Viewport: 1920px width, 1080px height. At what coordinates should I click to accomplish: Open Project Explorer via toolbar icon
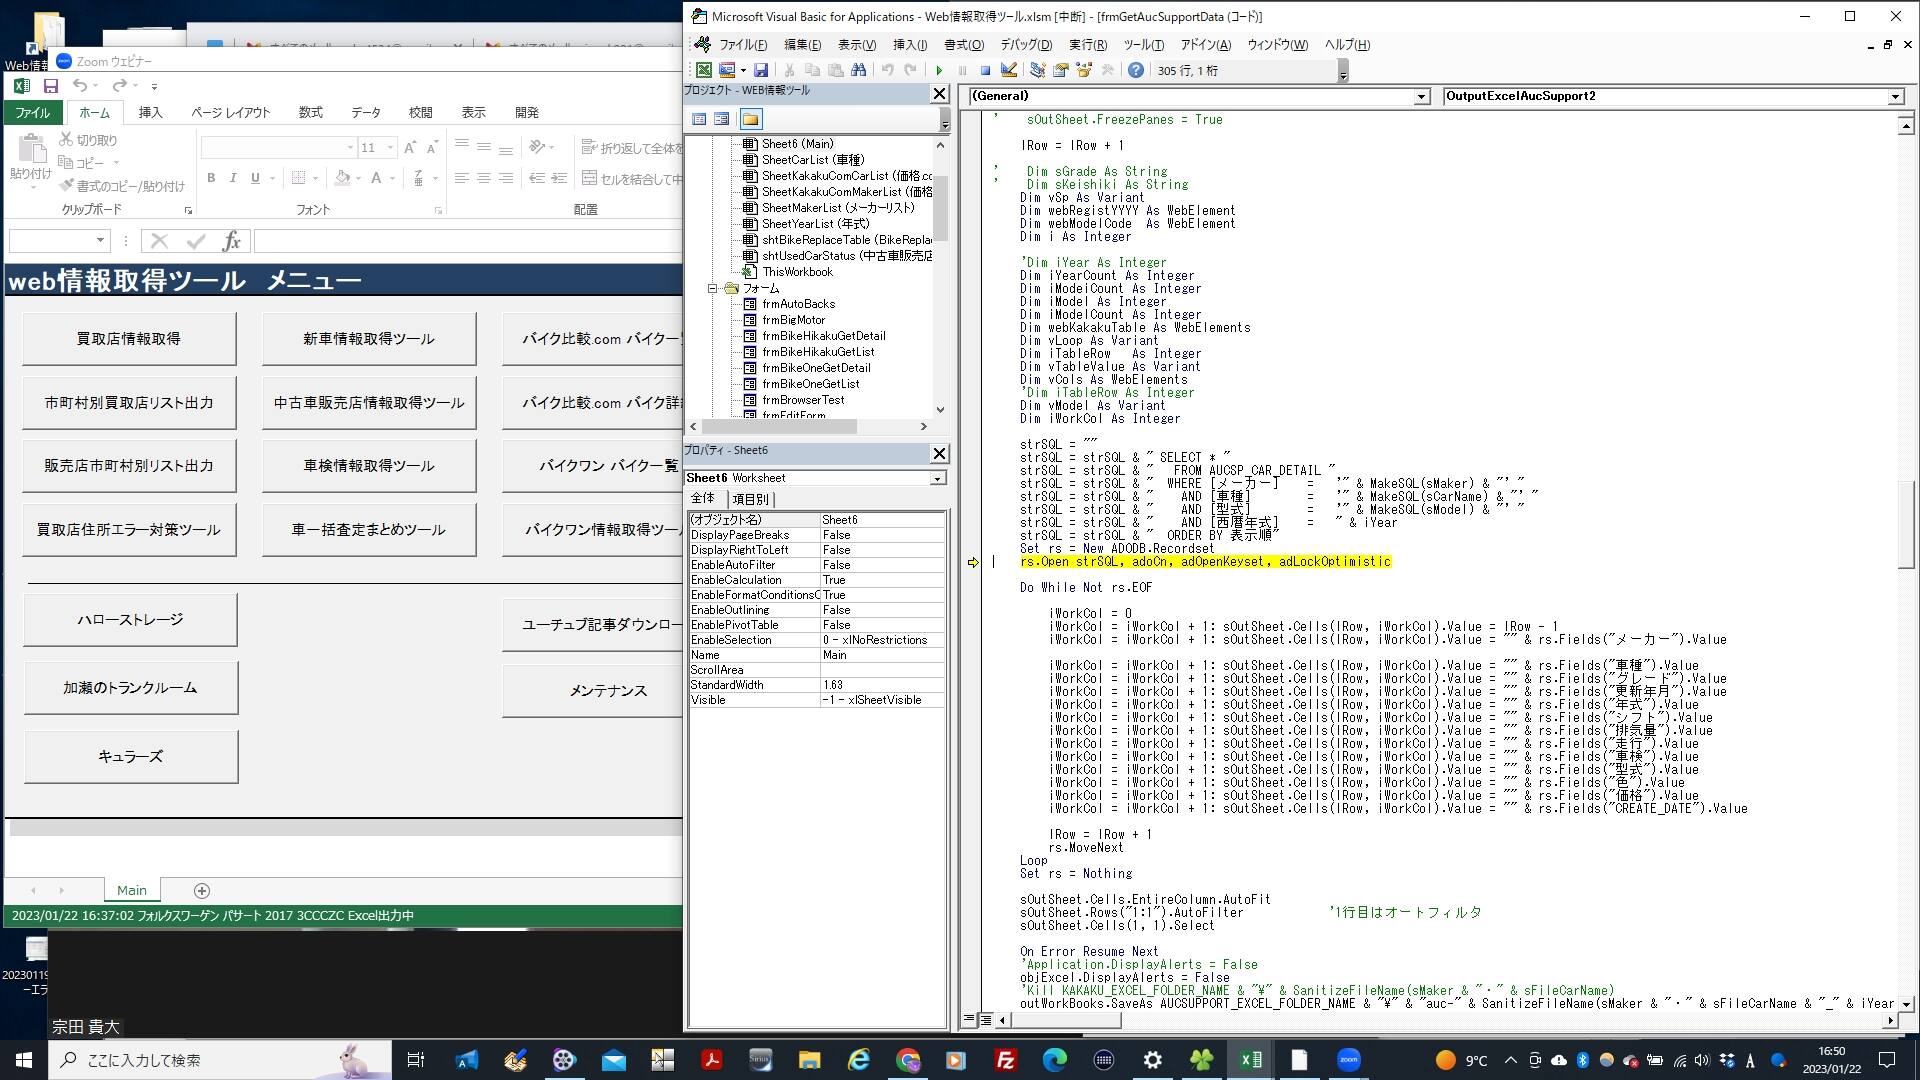pyautogui.click(x=1037, y=70)
